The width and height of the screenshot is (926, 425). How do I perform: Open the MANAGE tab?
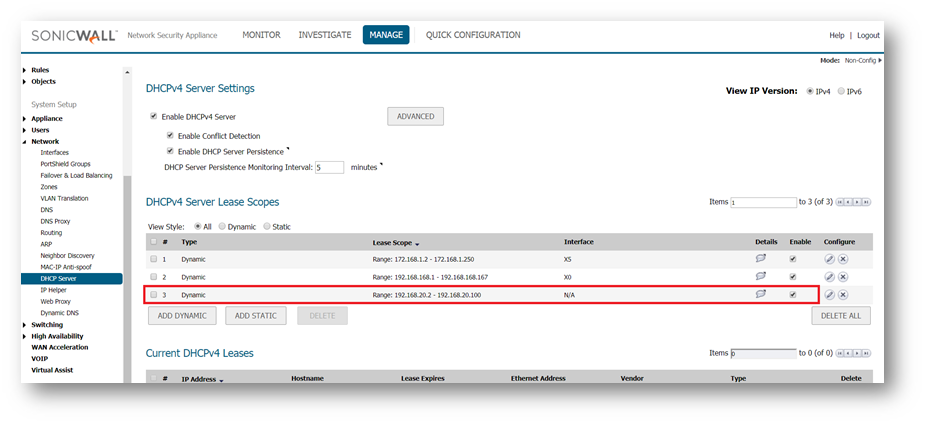(386, 35)
